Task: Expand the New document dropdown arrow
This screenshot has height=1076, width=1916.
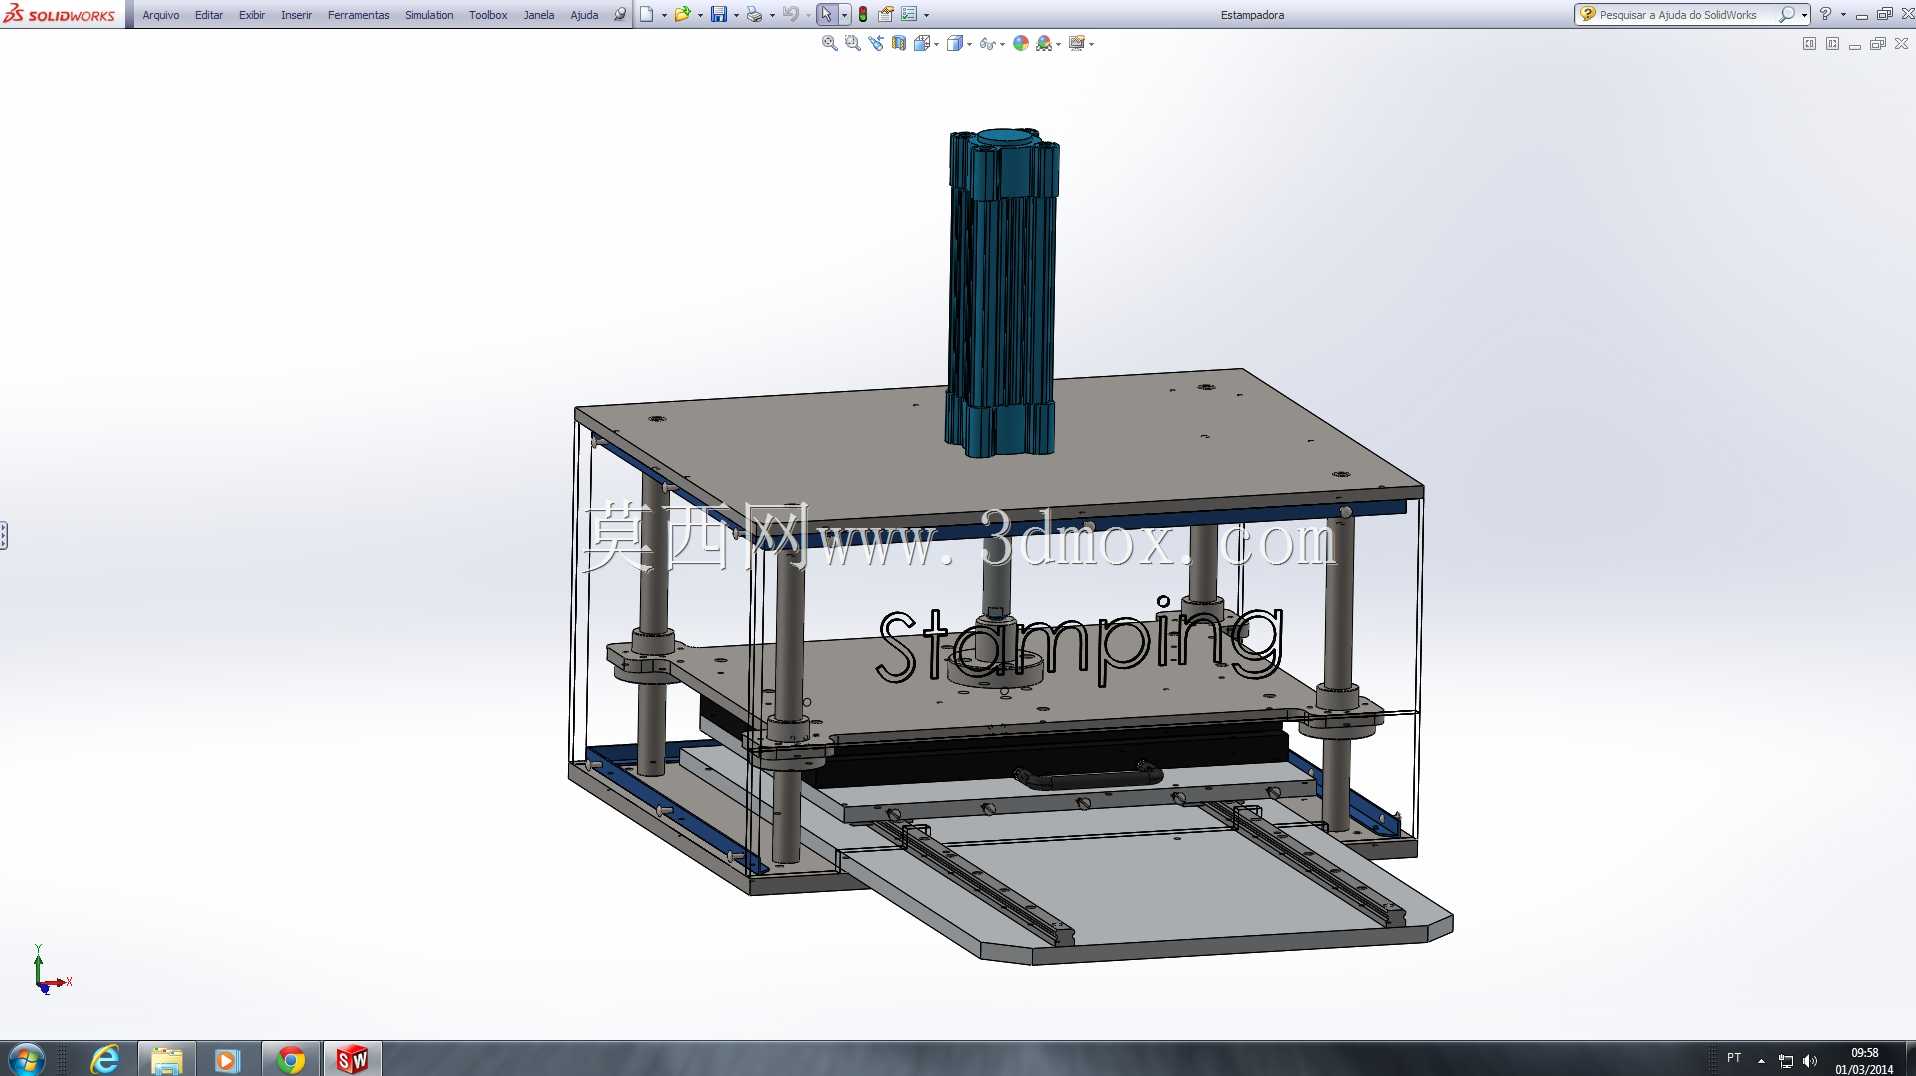Action: point(664,15)
